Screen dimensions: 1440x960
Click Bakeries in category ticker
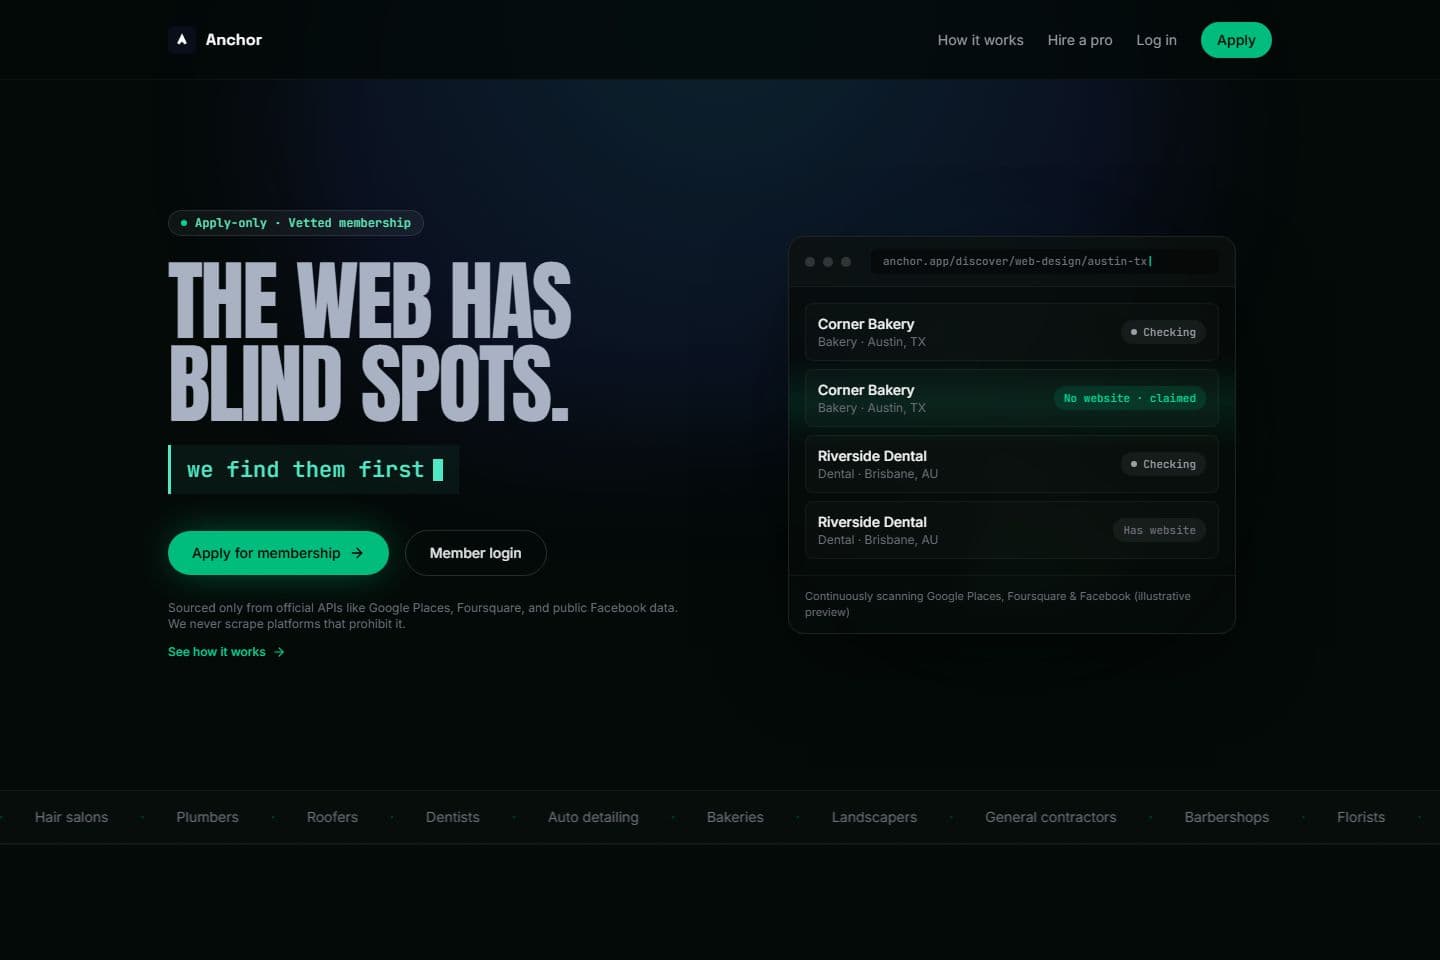click(735, 817)
